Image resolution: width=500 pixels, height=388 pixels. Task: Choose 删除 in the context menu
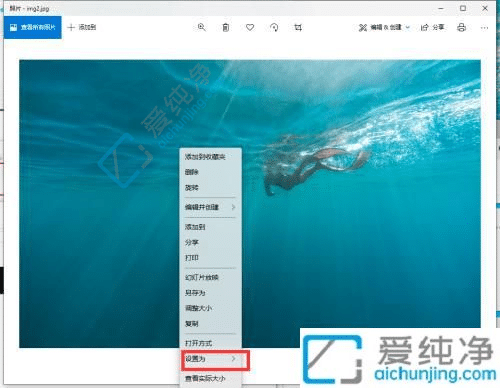[x=211, y=172]
